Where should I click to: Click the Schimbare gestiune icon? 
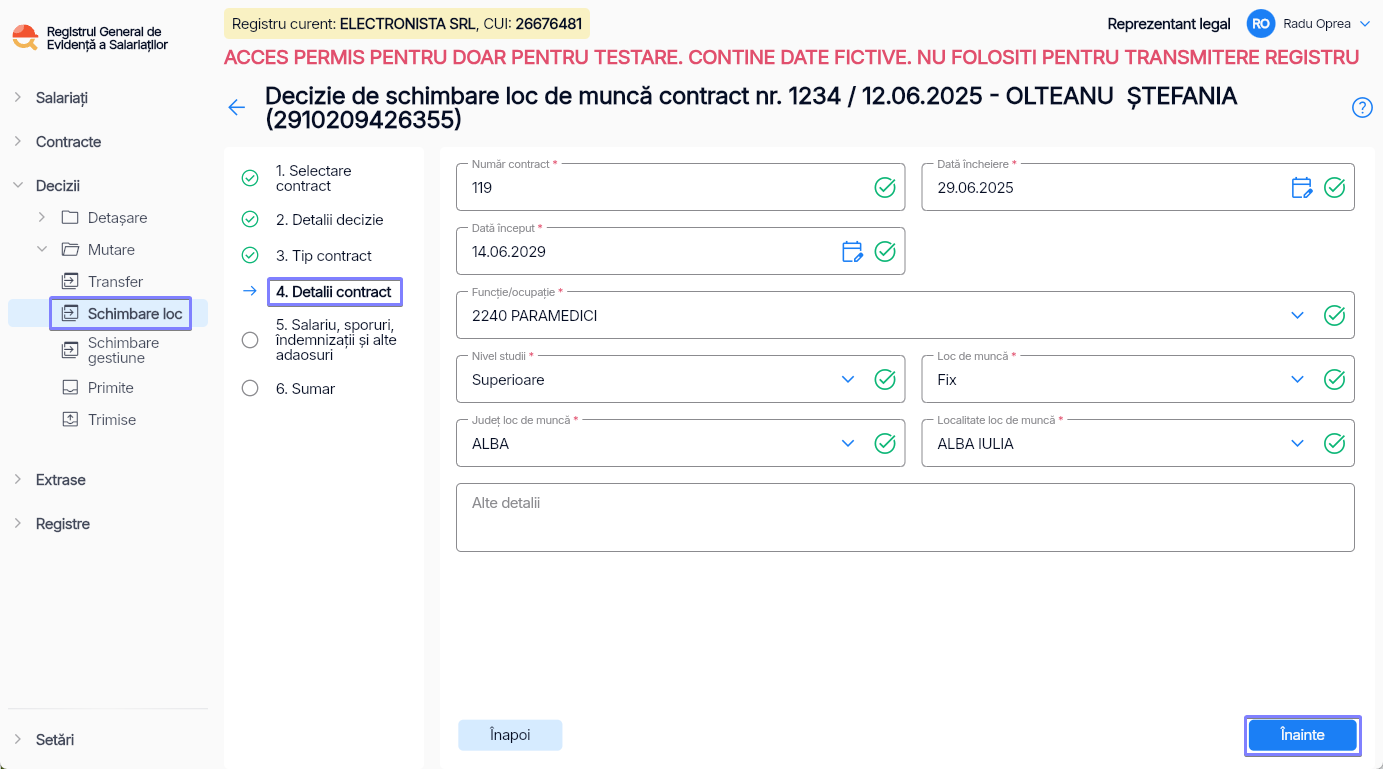coord(70,350)
